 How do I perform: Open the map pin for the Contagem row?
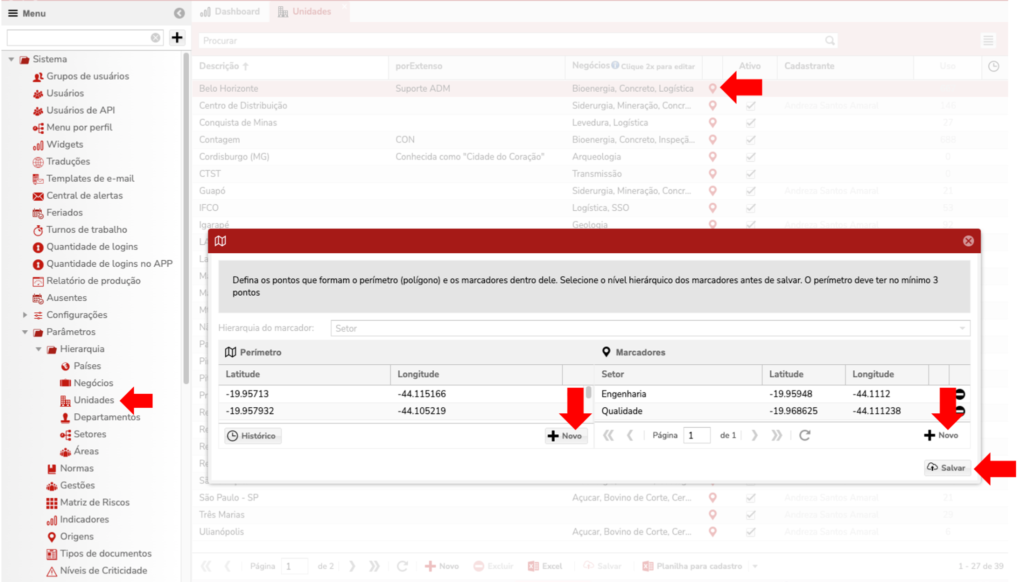(712, 139)
